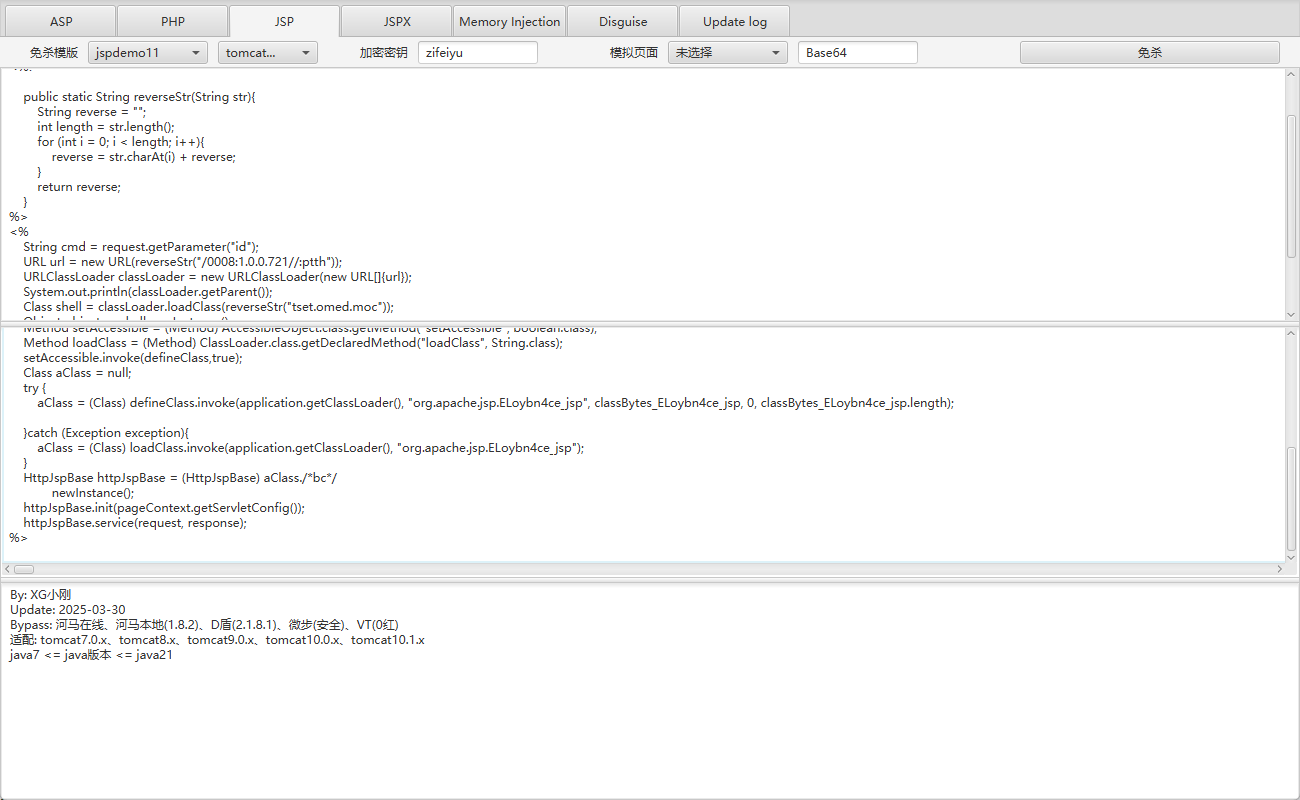
Task: Click the line "reverse = str.charAt(i) + reverse;"
Action: point(144,157)
